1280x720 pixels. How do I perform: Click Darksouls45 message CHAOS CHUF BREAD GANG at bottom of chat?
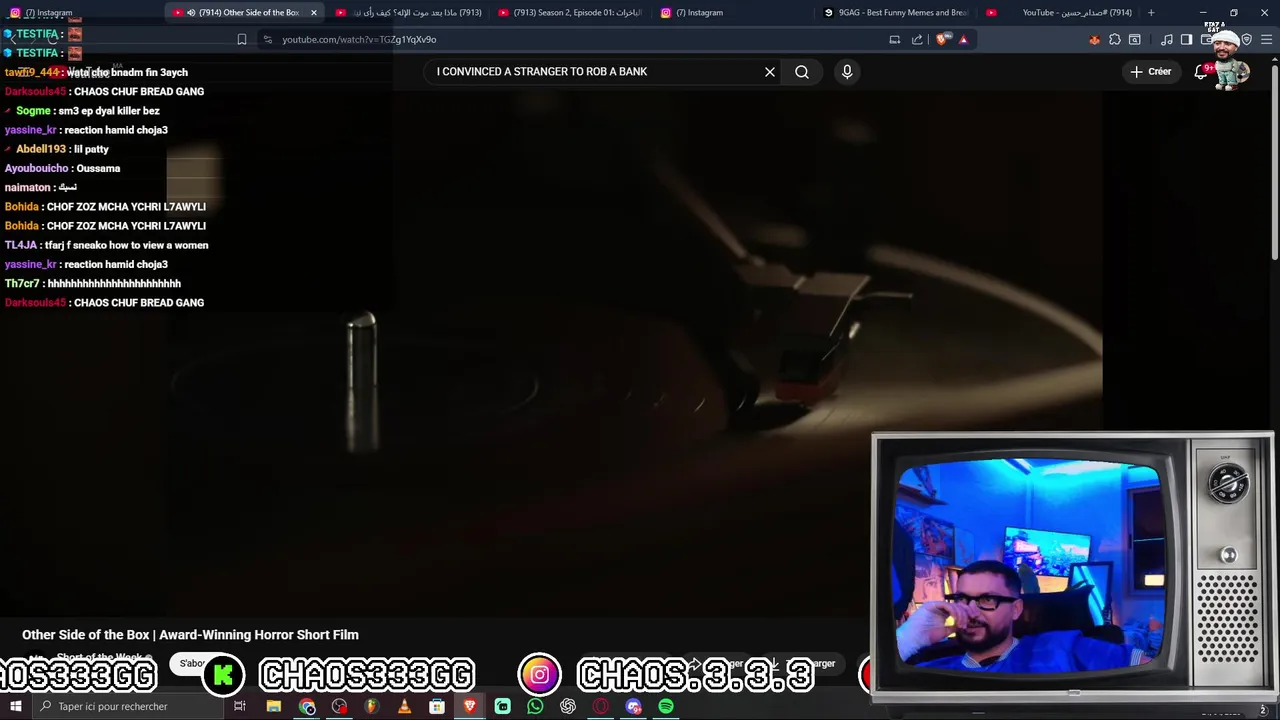105,303
